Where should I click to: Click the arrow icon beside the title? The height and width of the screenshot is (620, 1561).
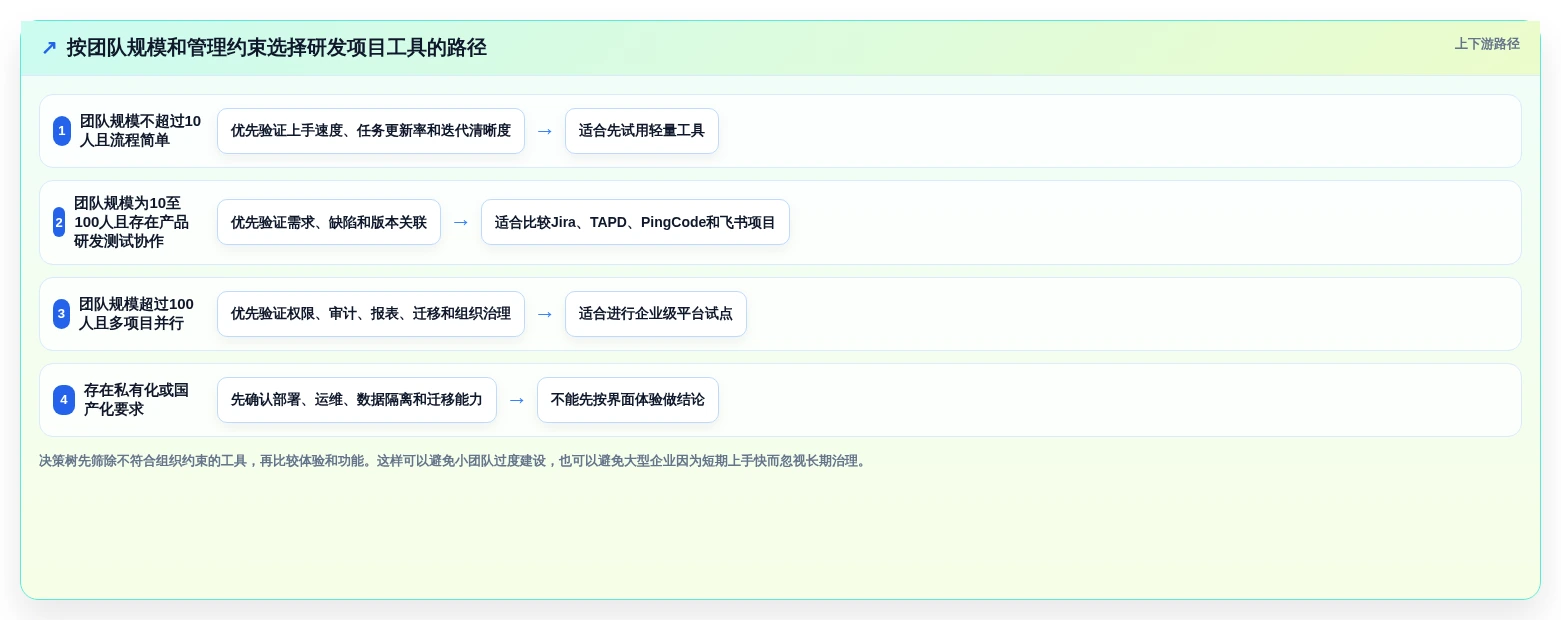[49, 48]
